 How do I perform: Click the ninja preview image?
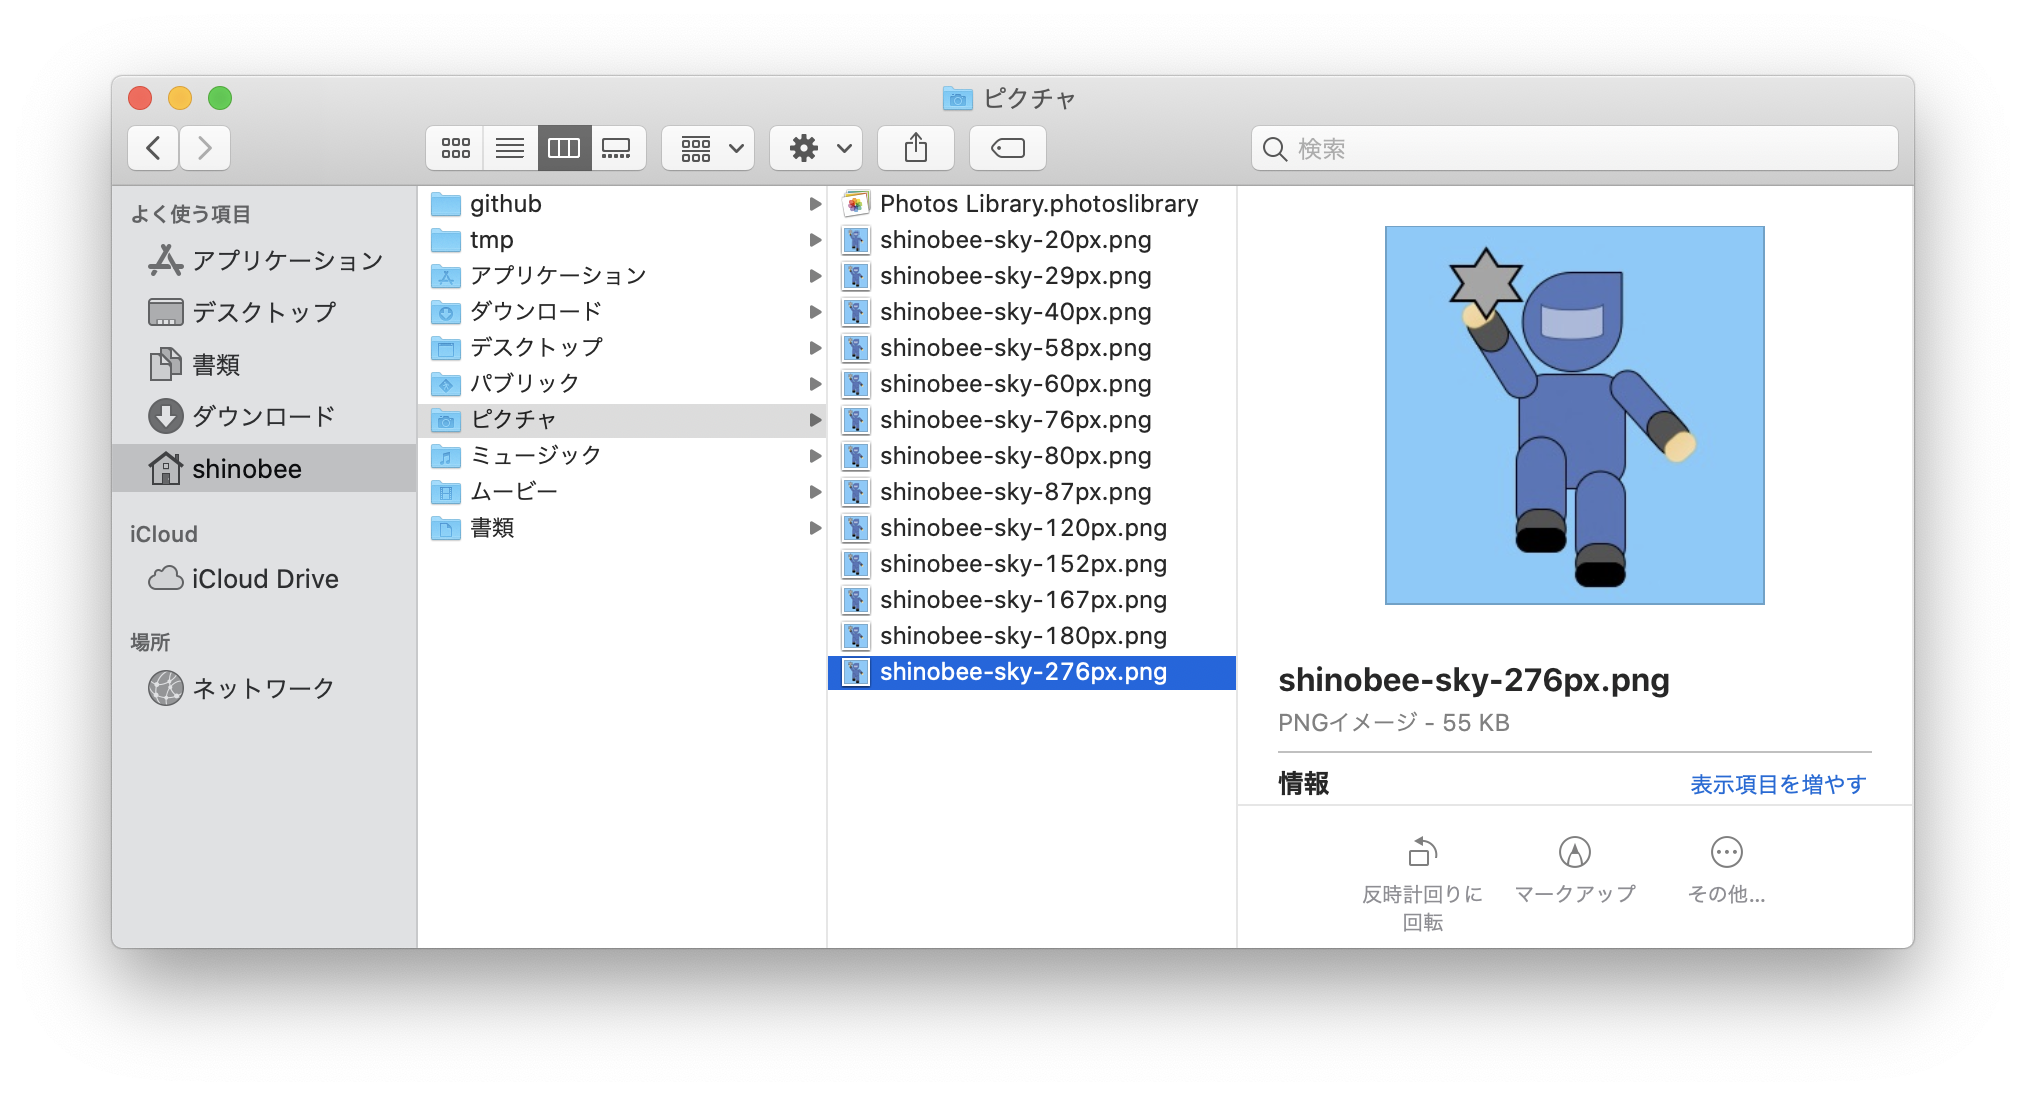pos(1574,415)
